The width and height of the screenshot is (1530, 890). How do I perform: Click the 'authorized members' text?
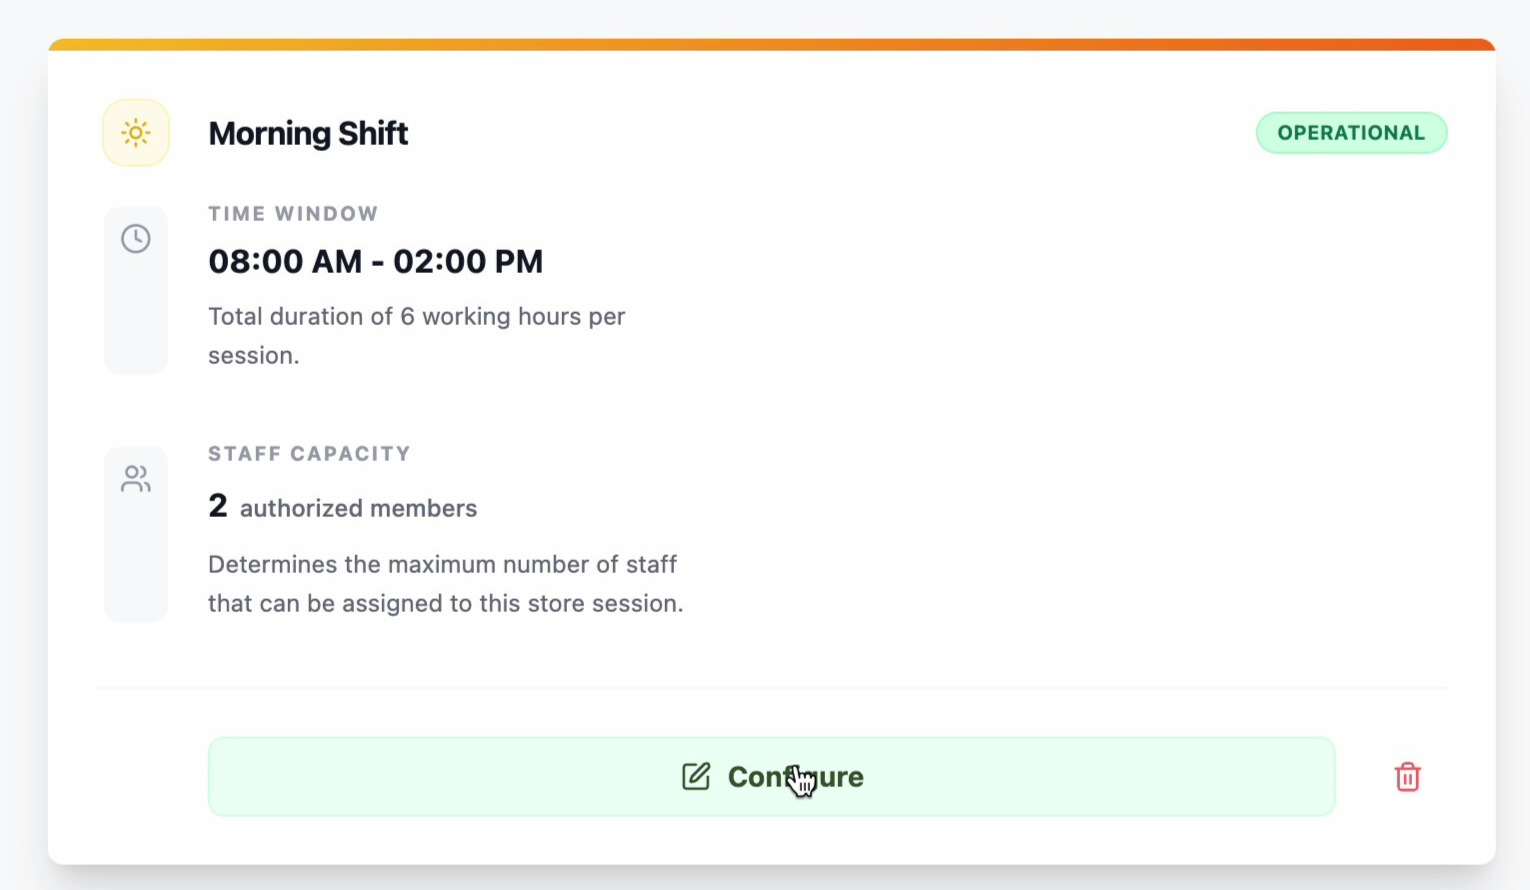click(x=358, y=509)
